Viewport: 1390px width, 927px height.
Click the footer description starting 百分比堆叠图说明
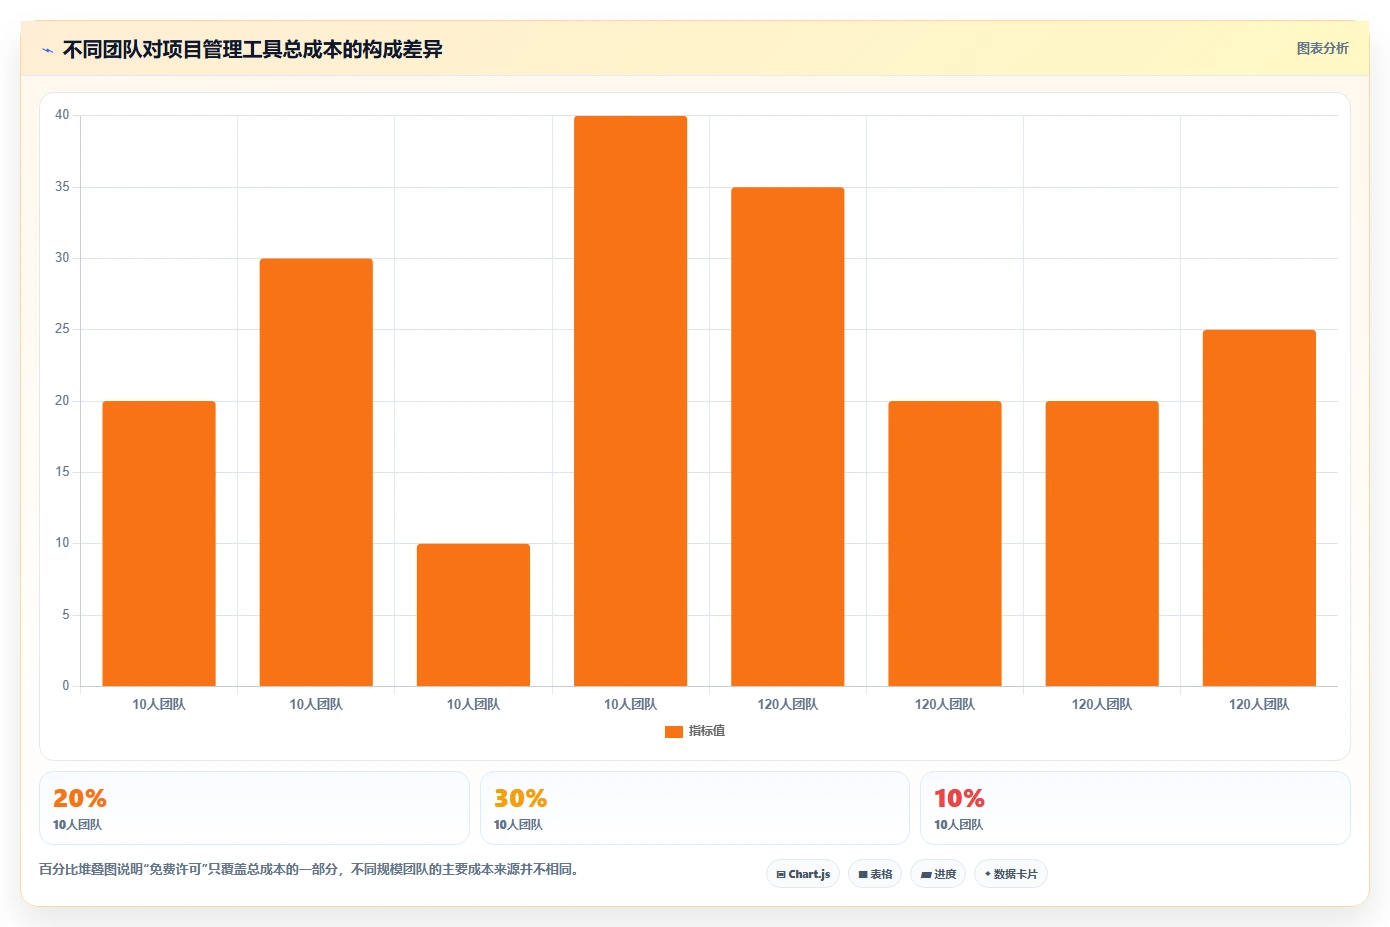[309, 869]
